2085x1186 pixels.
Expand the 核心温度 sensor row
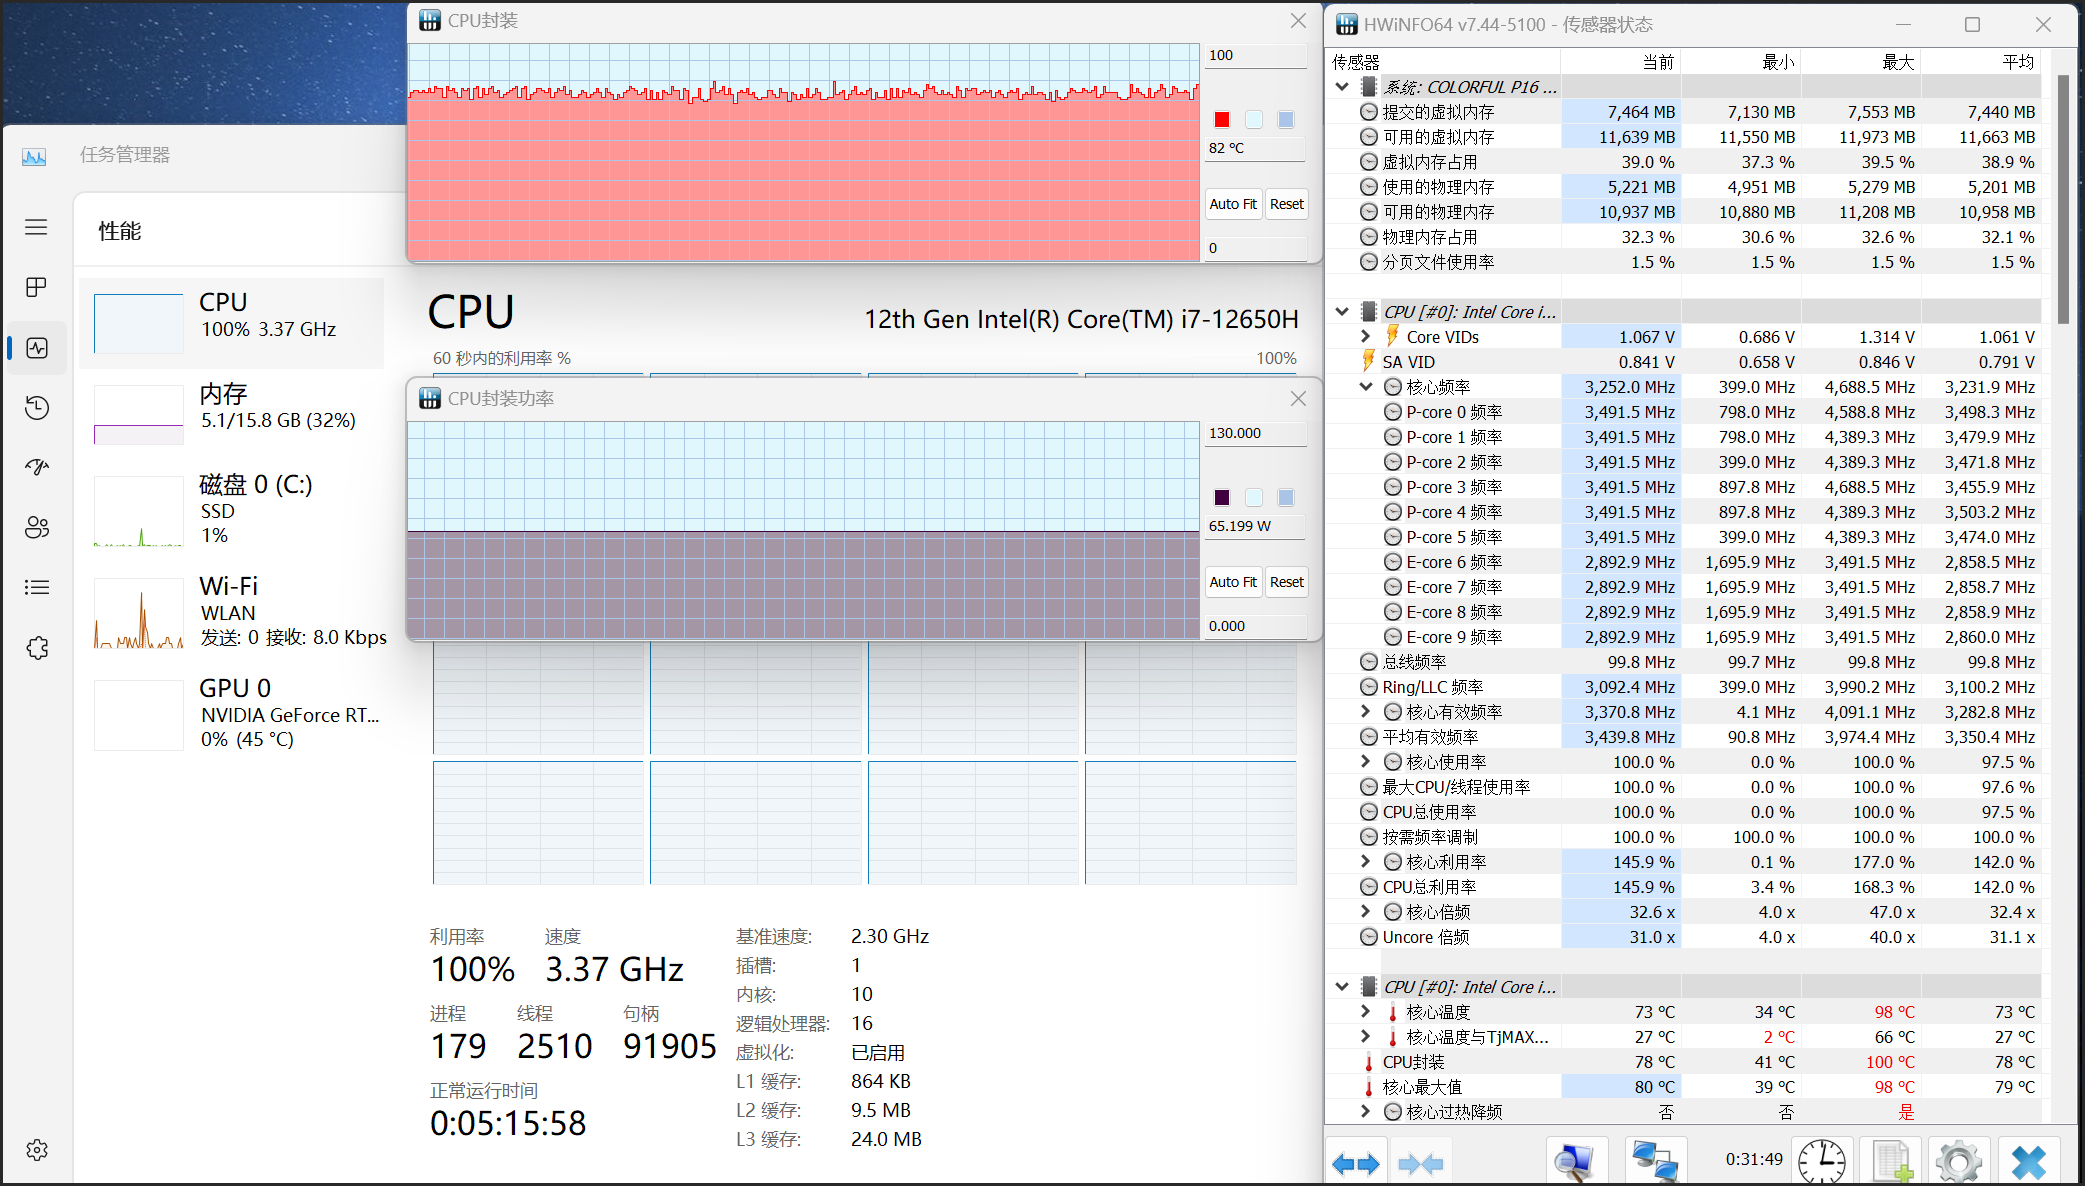(x=1366, y=1012)
